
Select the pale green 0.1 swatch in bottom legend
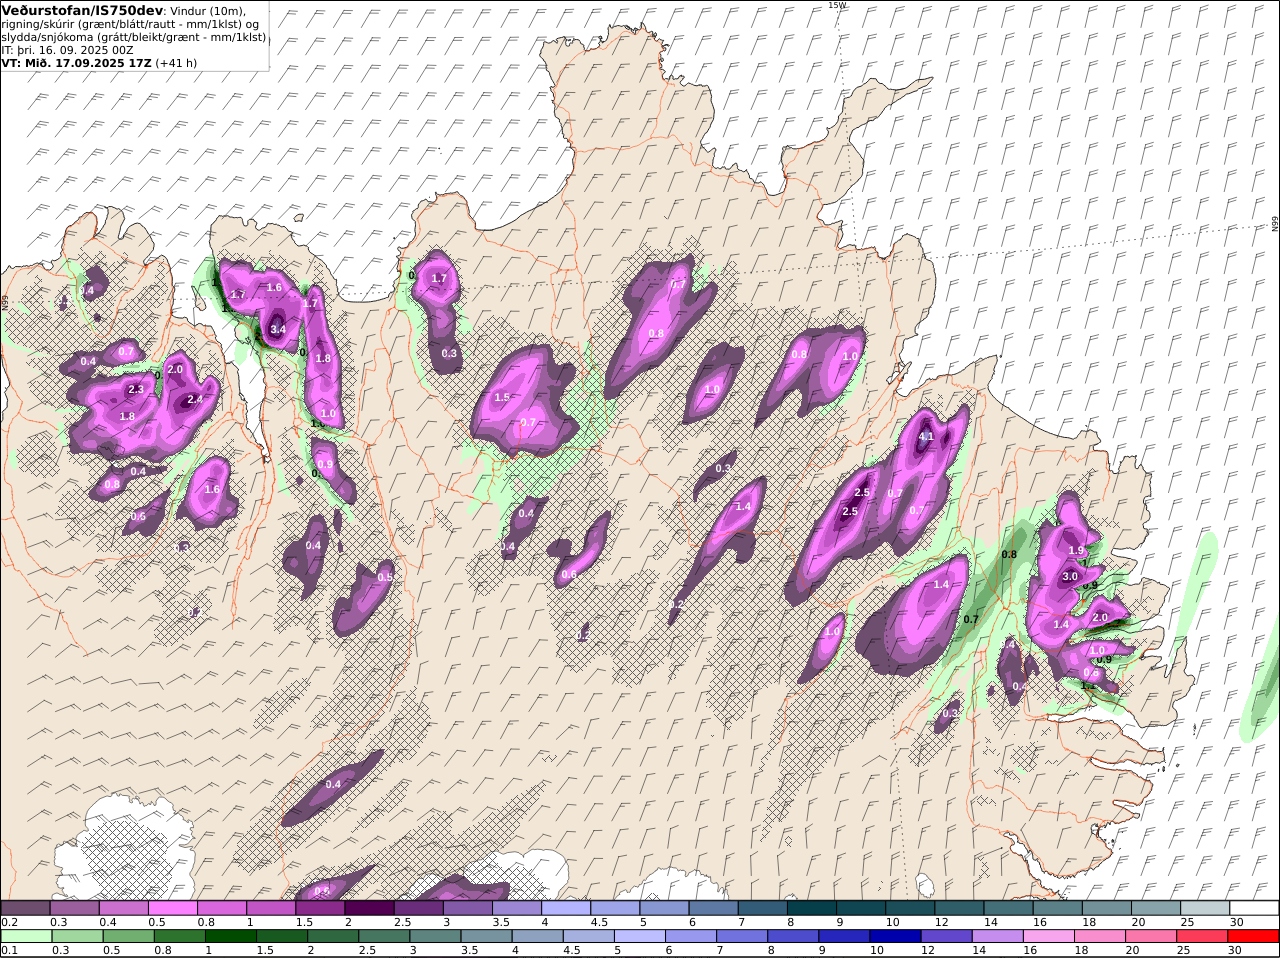point(25,936)
